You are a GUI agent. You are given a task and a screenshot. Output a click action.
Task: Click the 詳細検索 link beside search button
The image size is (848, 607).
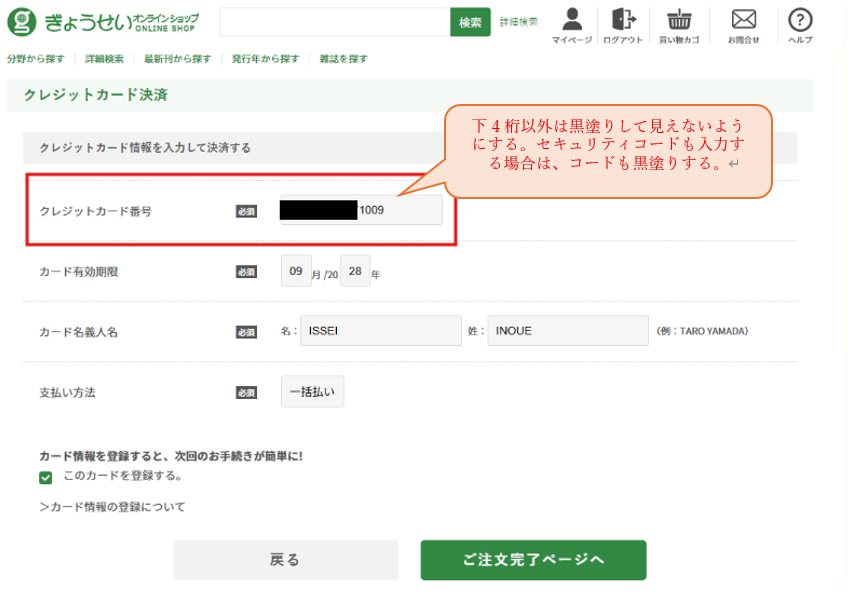518,22
